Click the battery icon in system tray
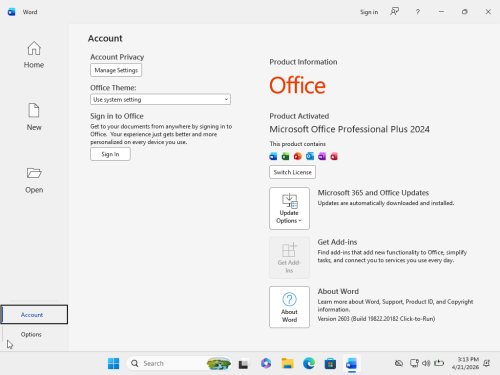This screenshot has height=375, width=500. click(x=439, y=363)
